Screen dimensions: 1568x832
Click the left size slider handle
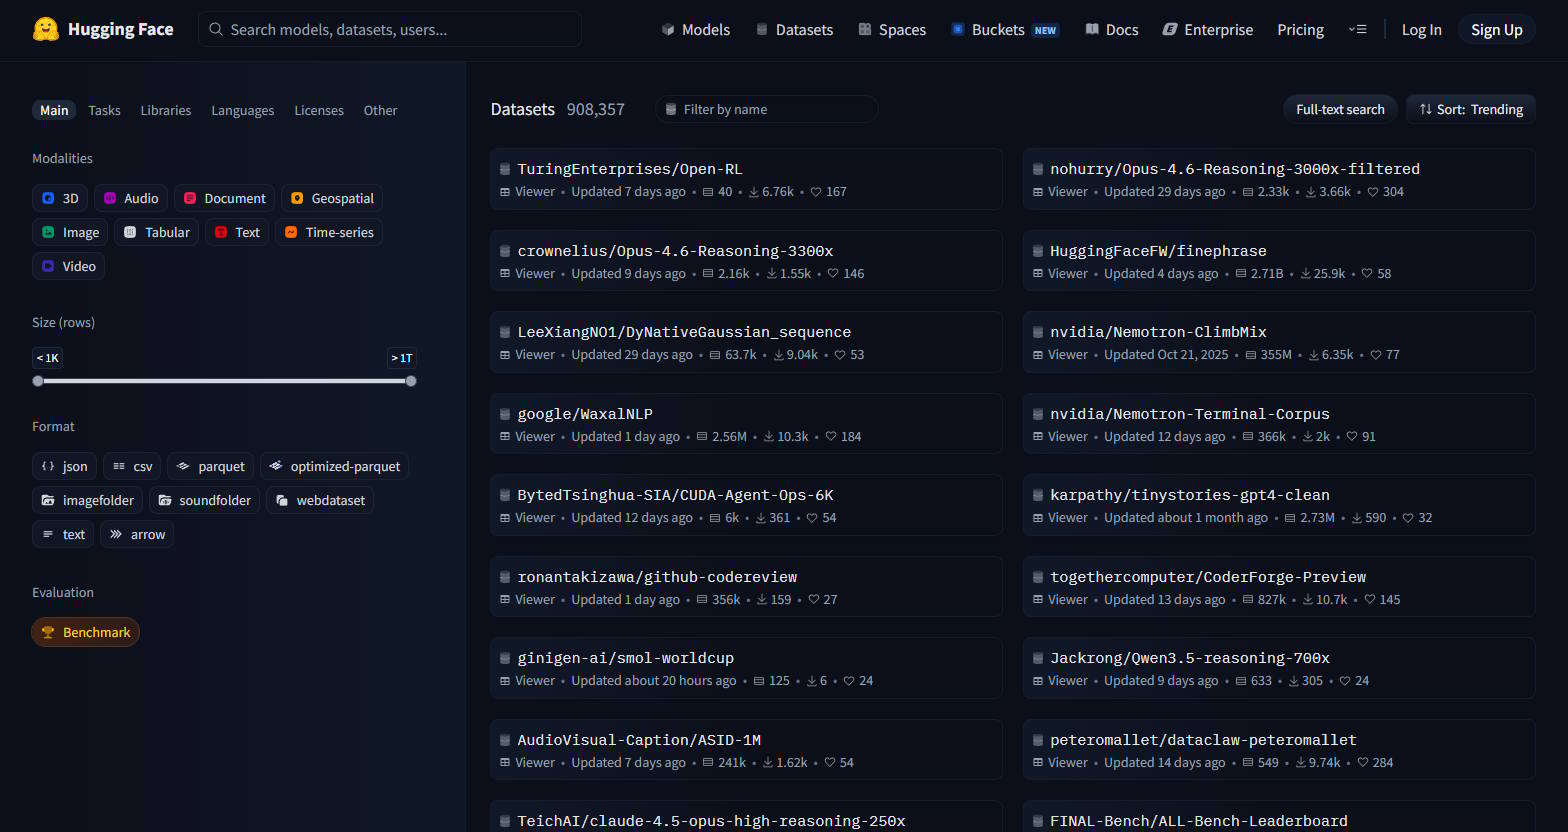pos(38,381)
